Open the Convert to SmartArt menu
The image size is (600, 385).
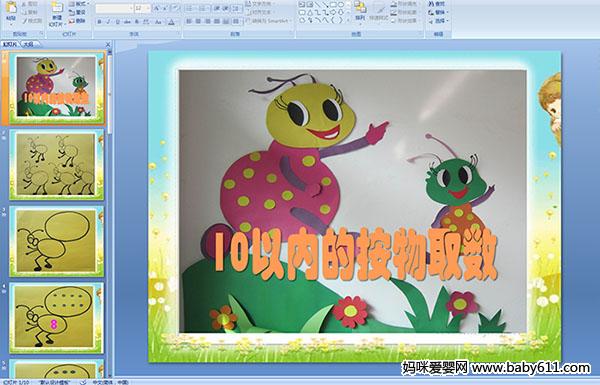269,21
